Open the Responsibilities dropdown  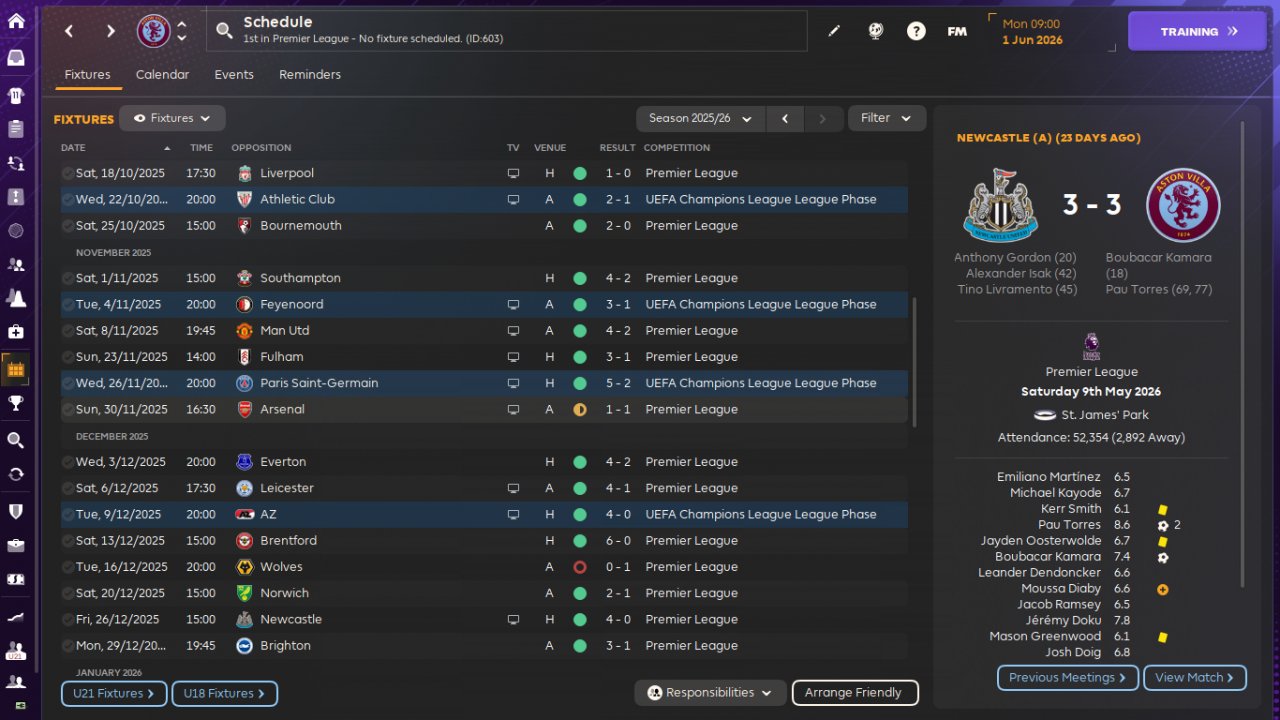point(710,692)
